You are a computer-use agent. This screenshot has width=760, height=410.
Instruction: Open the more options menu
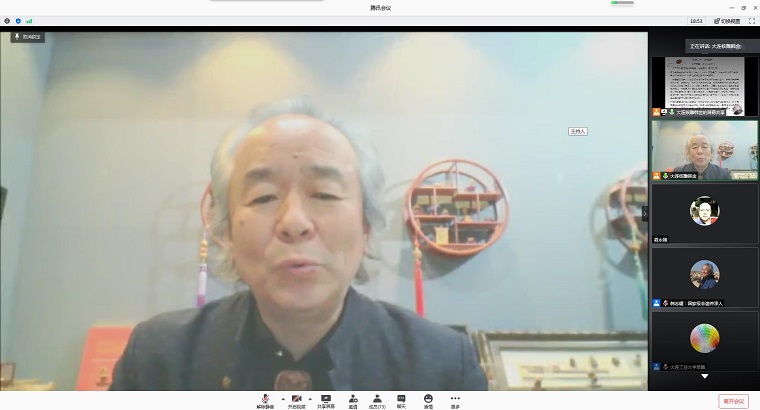coord(455,399)
